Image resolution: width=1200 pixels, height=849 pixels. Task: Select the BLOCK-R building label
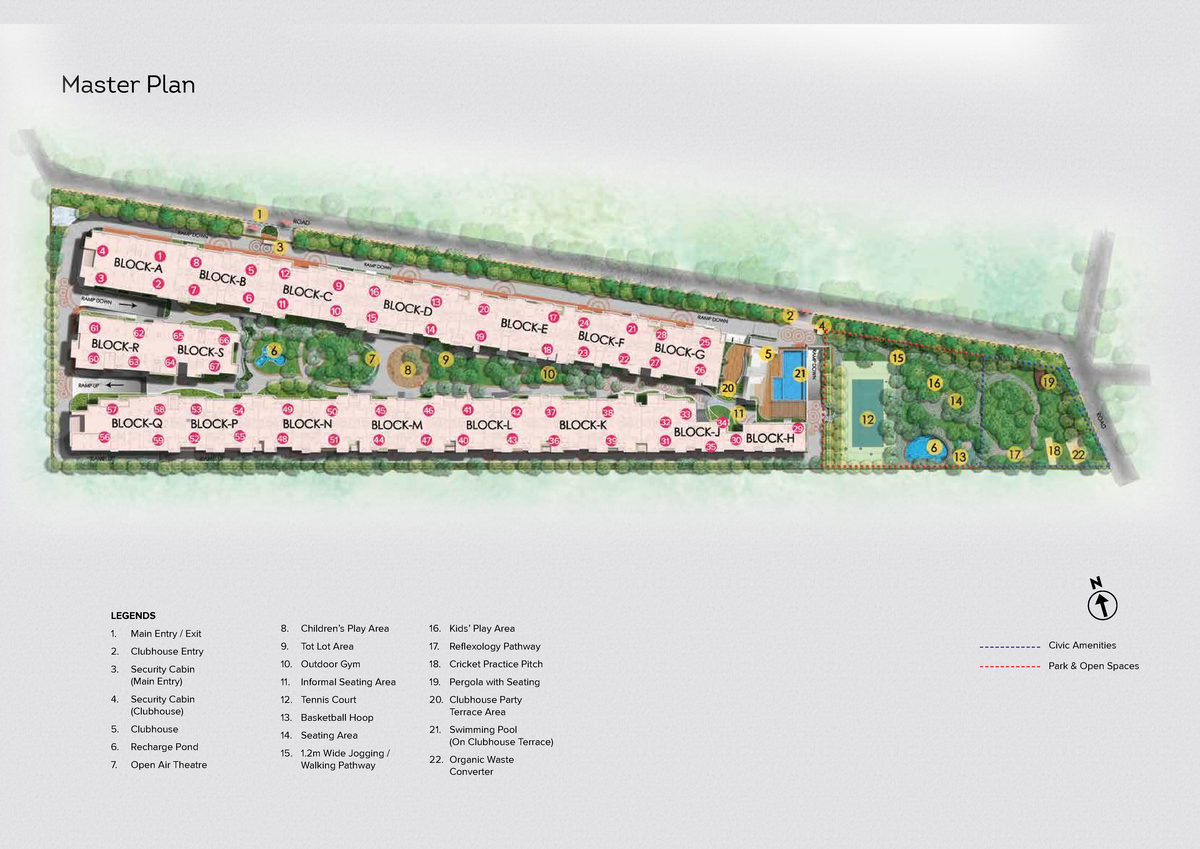[x=114, y=346]
